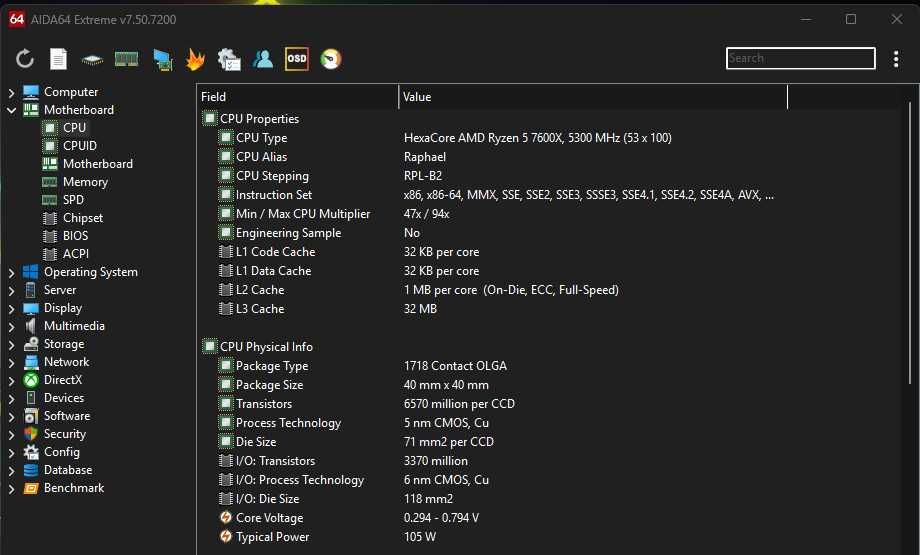920x555 pixels.
Task: Sort by the Value column header
Action: pyautogui.click(x=593, y=97)
